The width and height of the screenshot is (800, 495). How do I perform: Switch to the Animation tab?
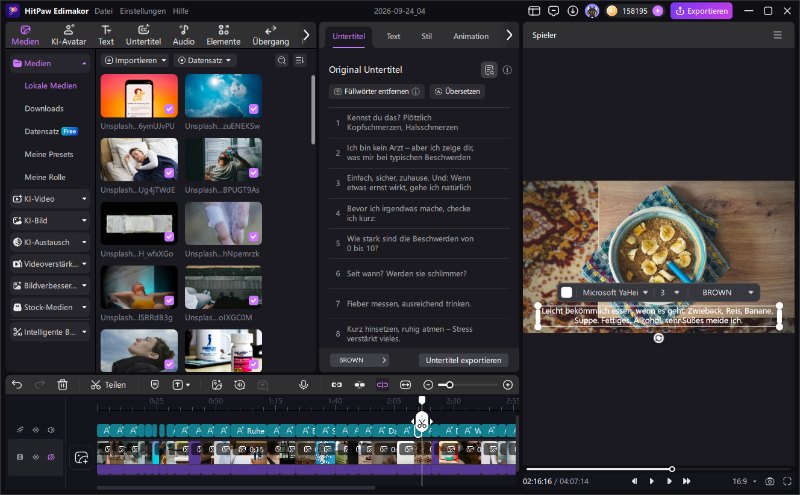[x=471, y=36]
